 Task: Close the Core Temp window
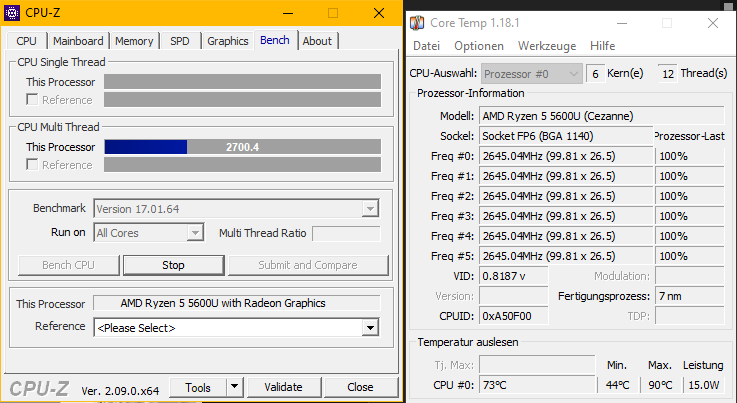pos(713,23)
